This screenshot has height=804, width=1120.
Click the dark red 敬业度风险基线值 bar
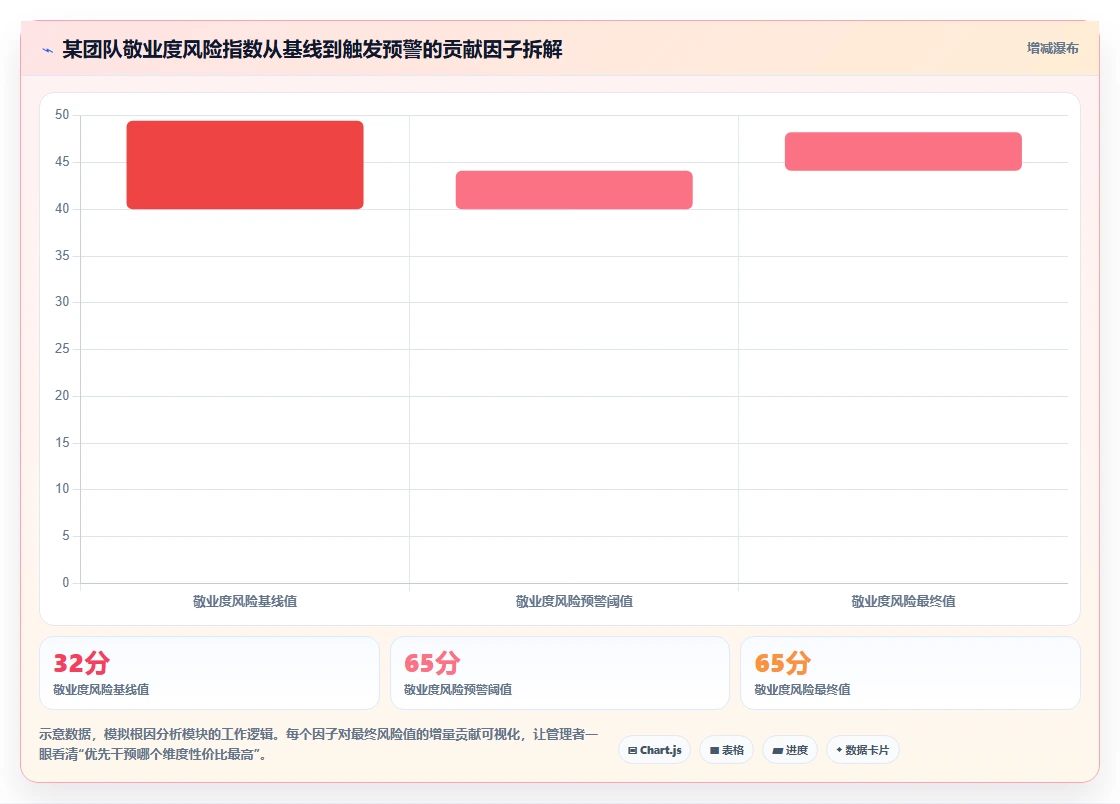tap(245, 165)
